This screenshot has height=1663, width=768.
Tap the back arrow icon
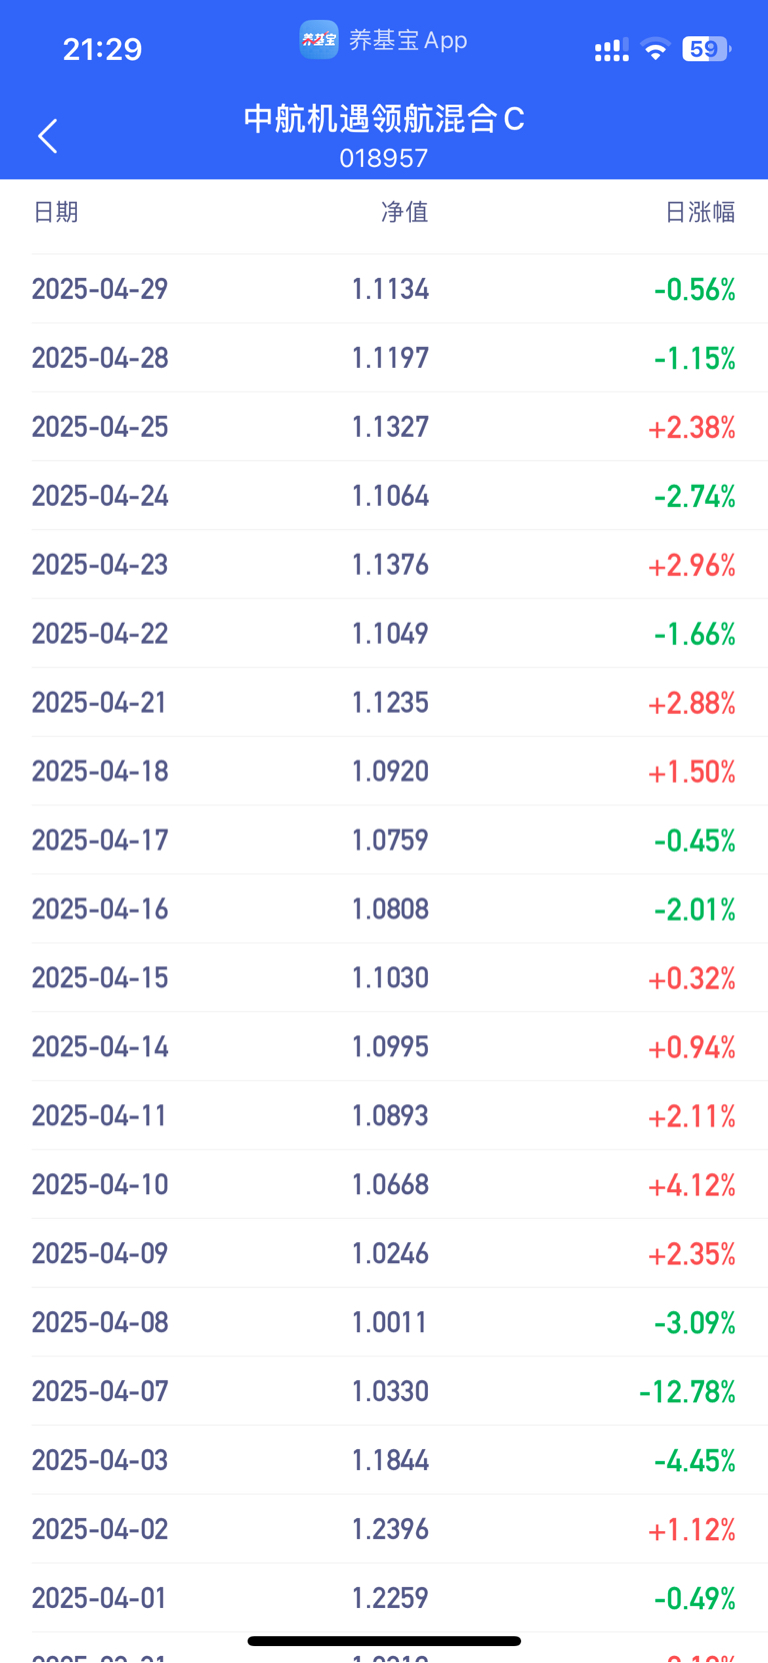(x=48, y=136)
